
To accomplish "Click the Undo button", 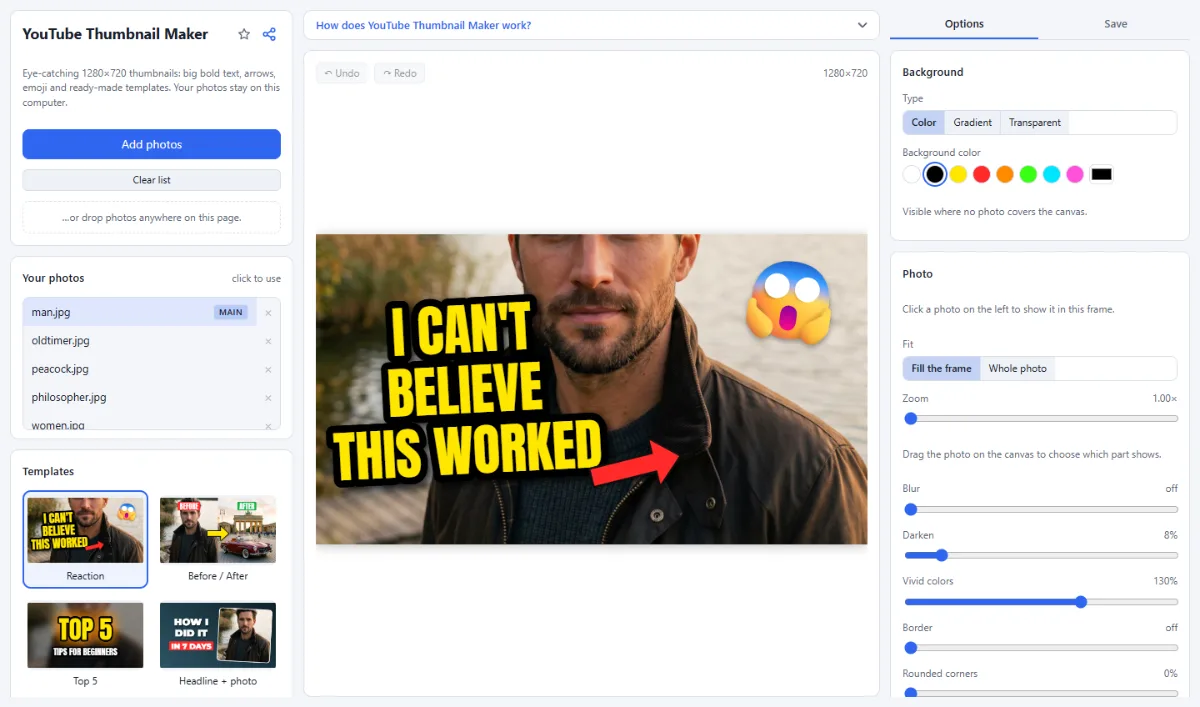I will [342, 73].
